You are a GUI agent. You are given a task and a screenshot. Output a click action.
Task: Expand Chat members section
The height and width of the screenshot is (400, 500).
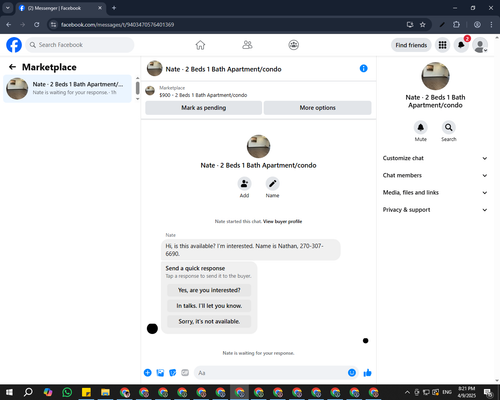tap(435, 175)
